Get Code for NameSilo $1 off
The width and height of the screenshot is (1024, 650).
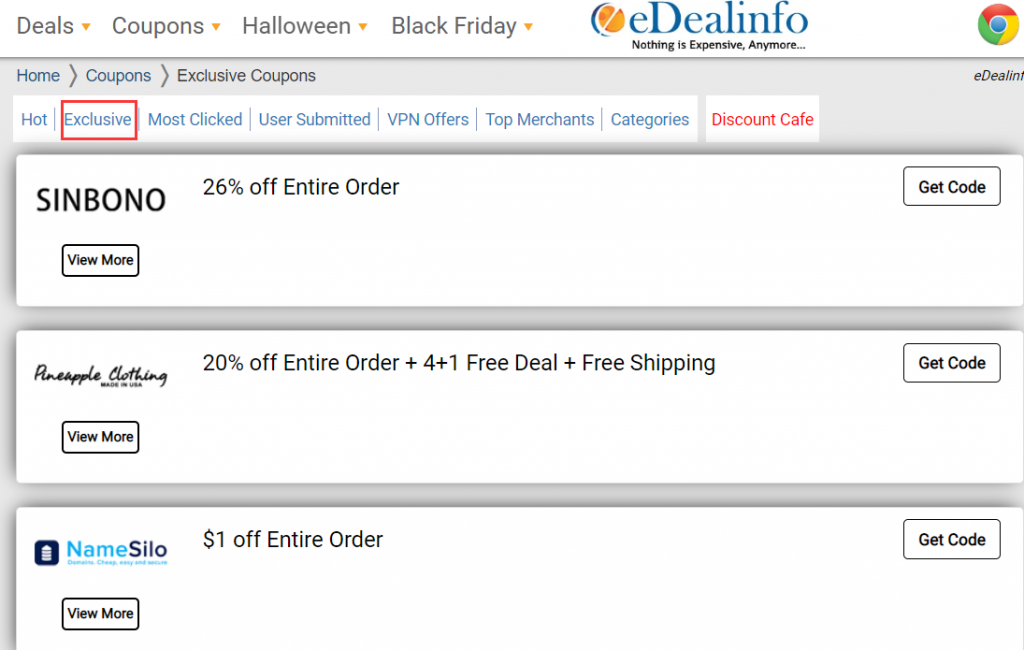click(x=952, y=540)
